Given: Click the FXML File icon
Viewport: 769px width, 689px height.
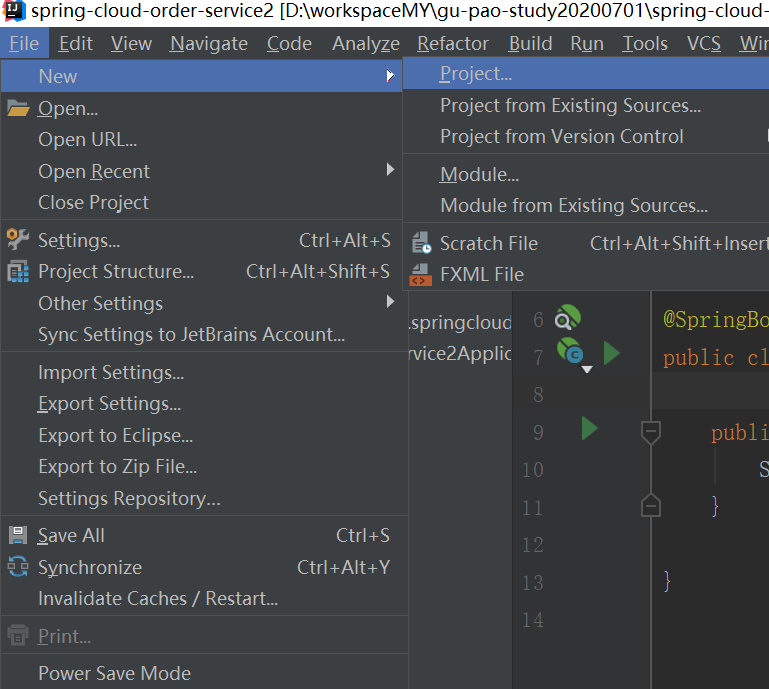Looking at the screenshot, I should click(x=421, y=274).
